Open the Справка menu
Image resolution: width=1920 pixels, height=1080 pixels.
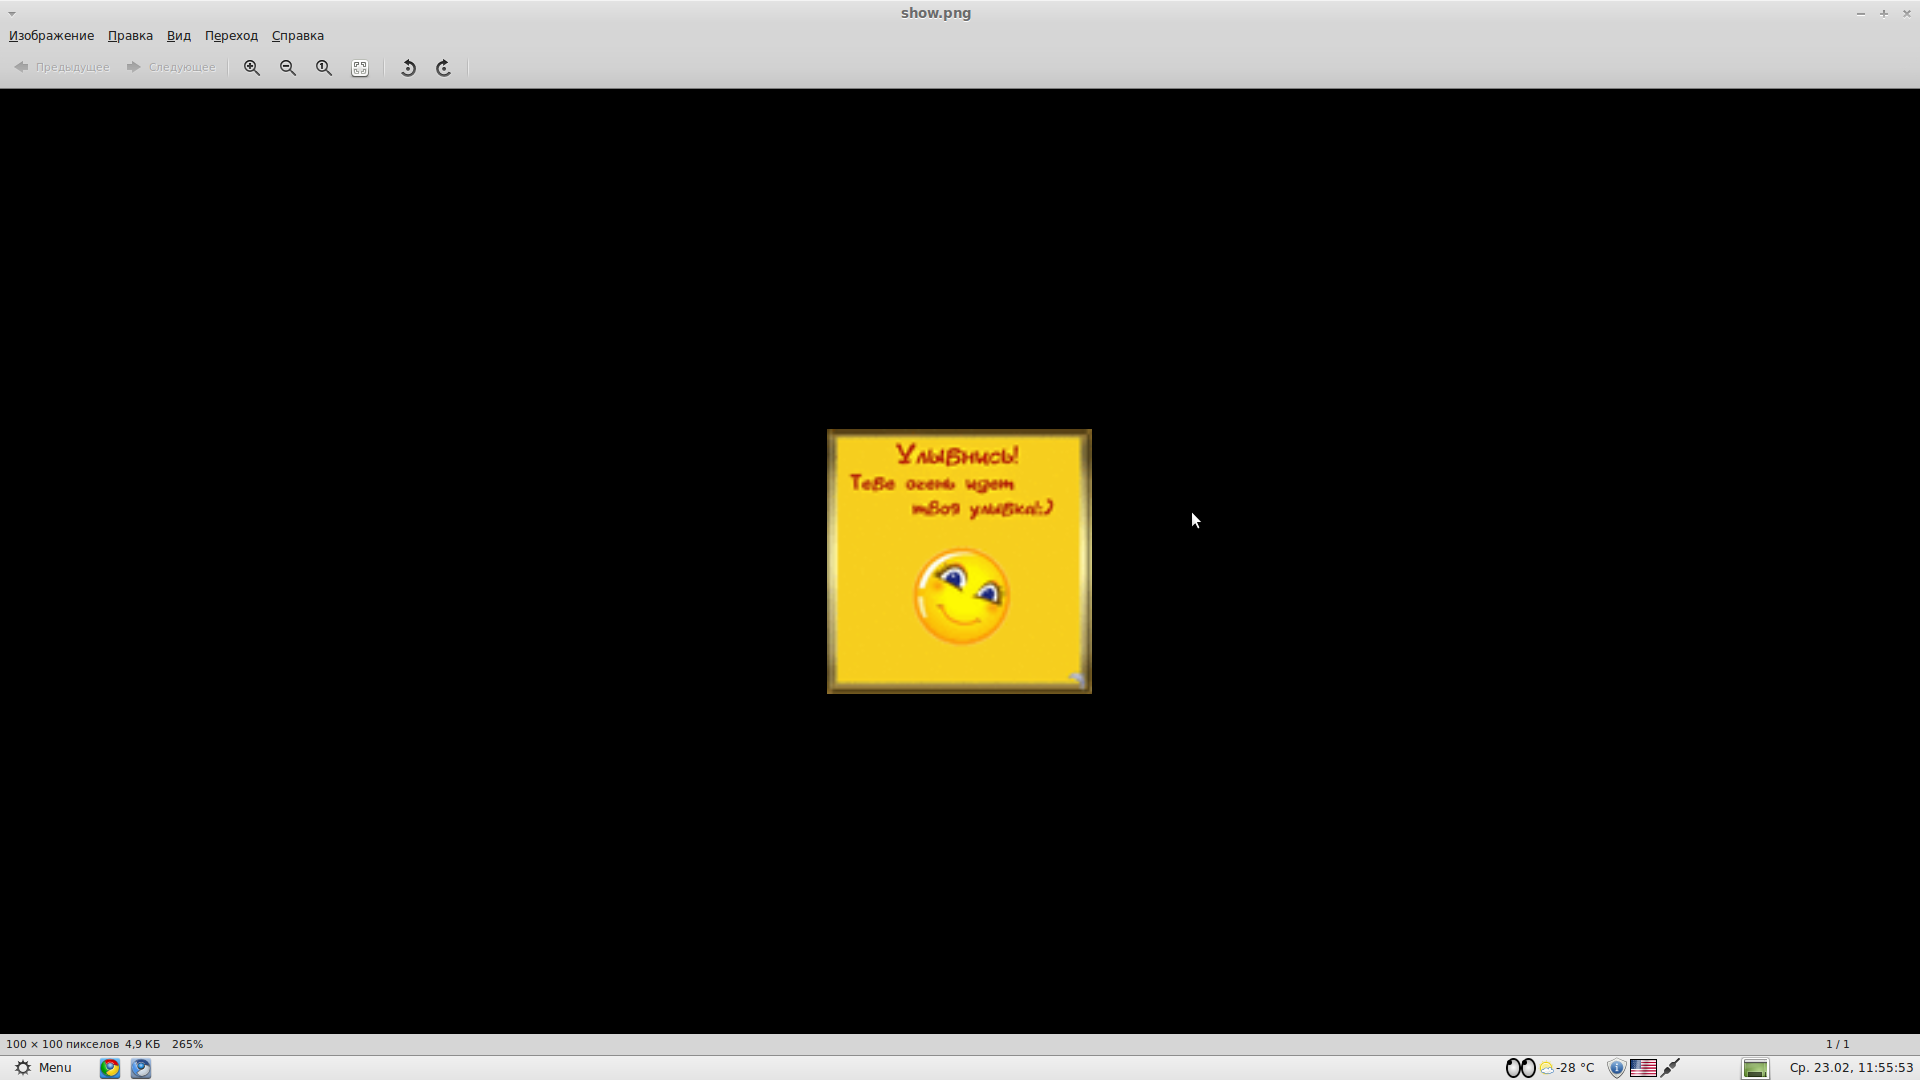(x=297, y=36)
